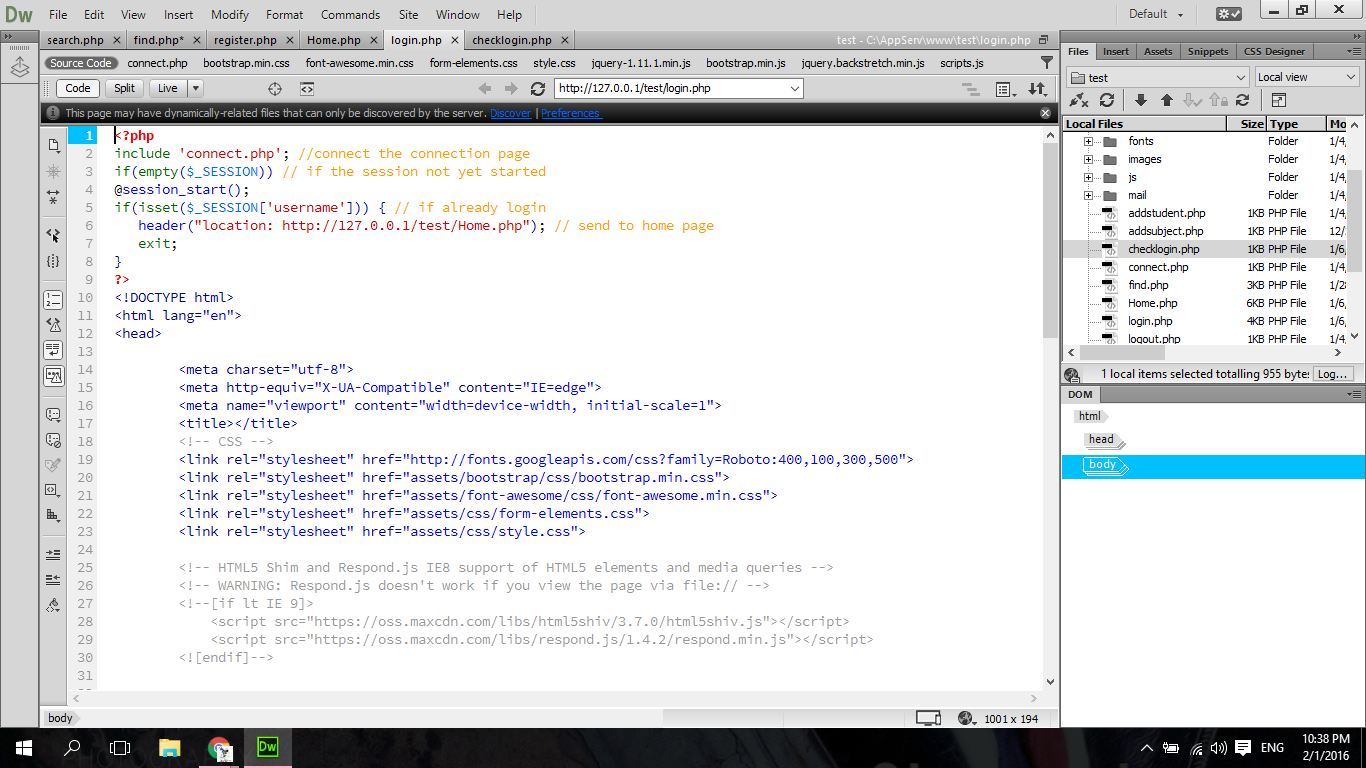1366x768 pixels.
Task: Open the Sync Settings icon in title bar
Action: [x=1229, y=14]
